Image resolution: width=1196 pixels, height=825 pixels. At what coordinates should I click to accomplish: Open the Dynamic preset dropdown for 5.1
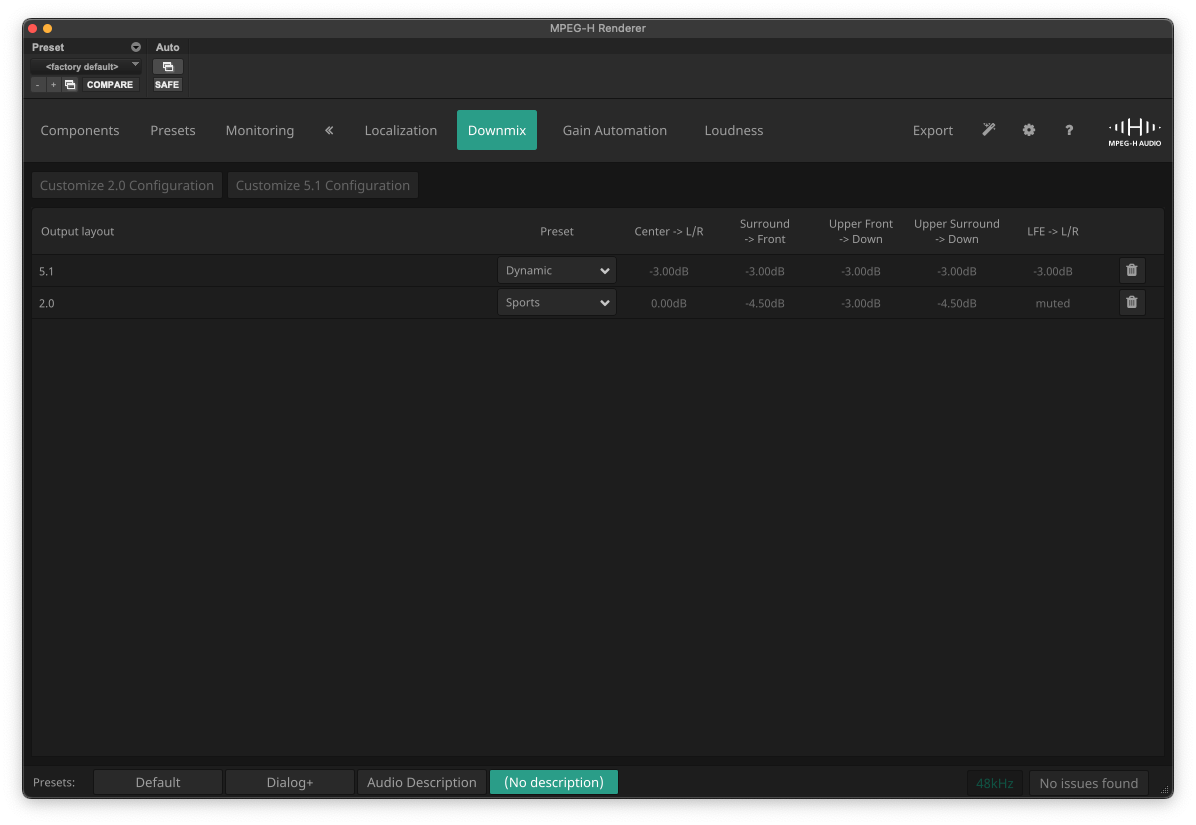coord(557,271)
